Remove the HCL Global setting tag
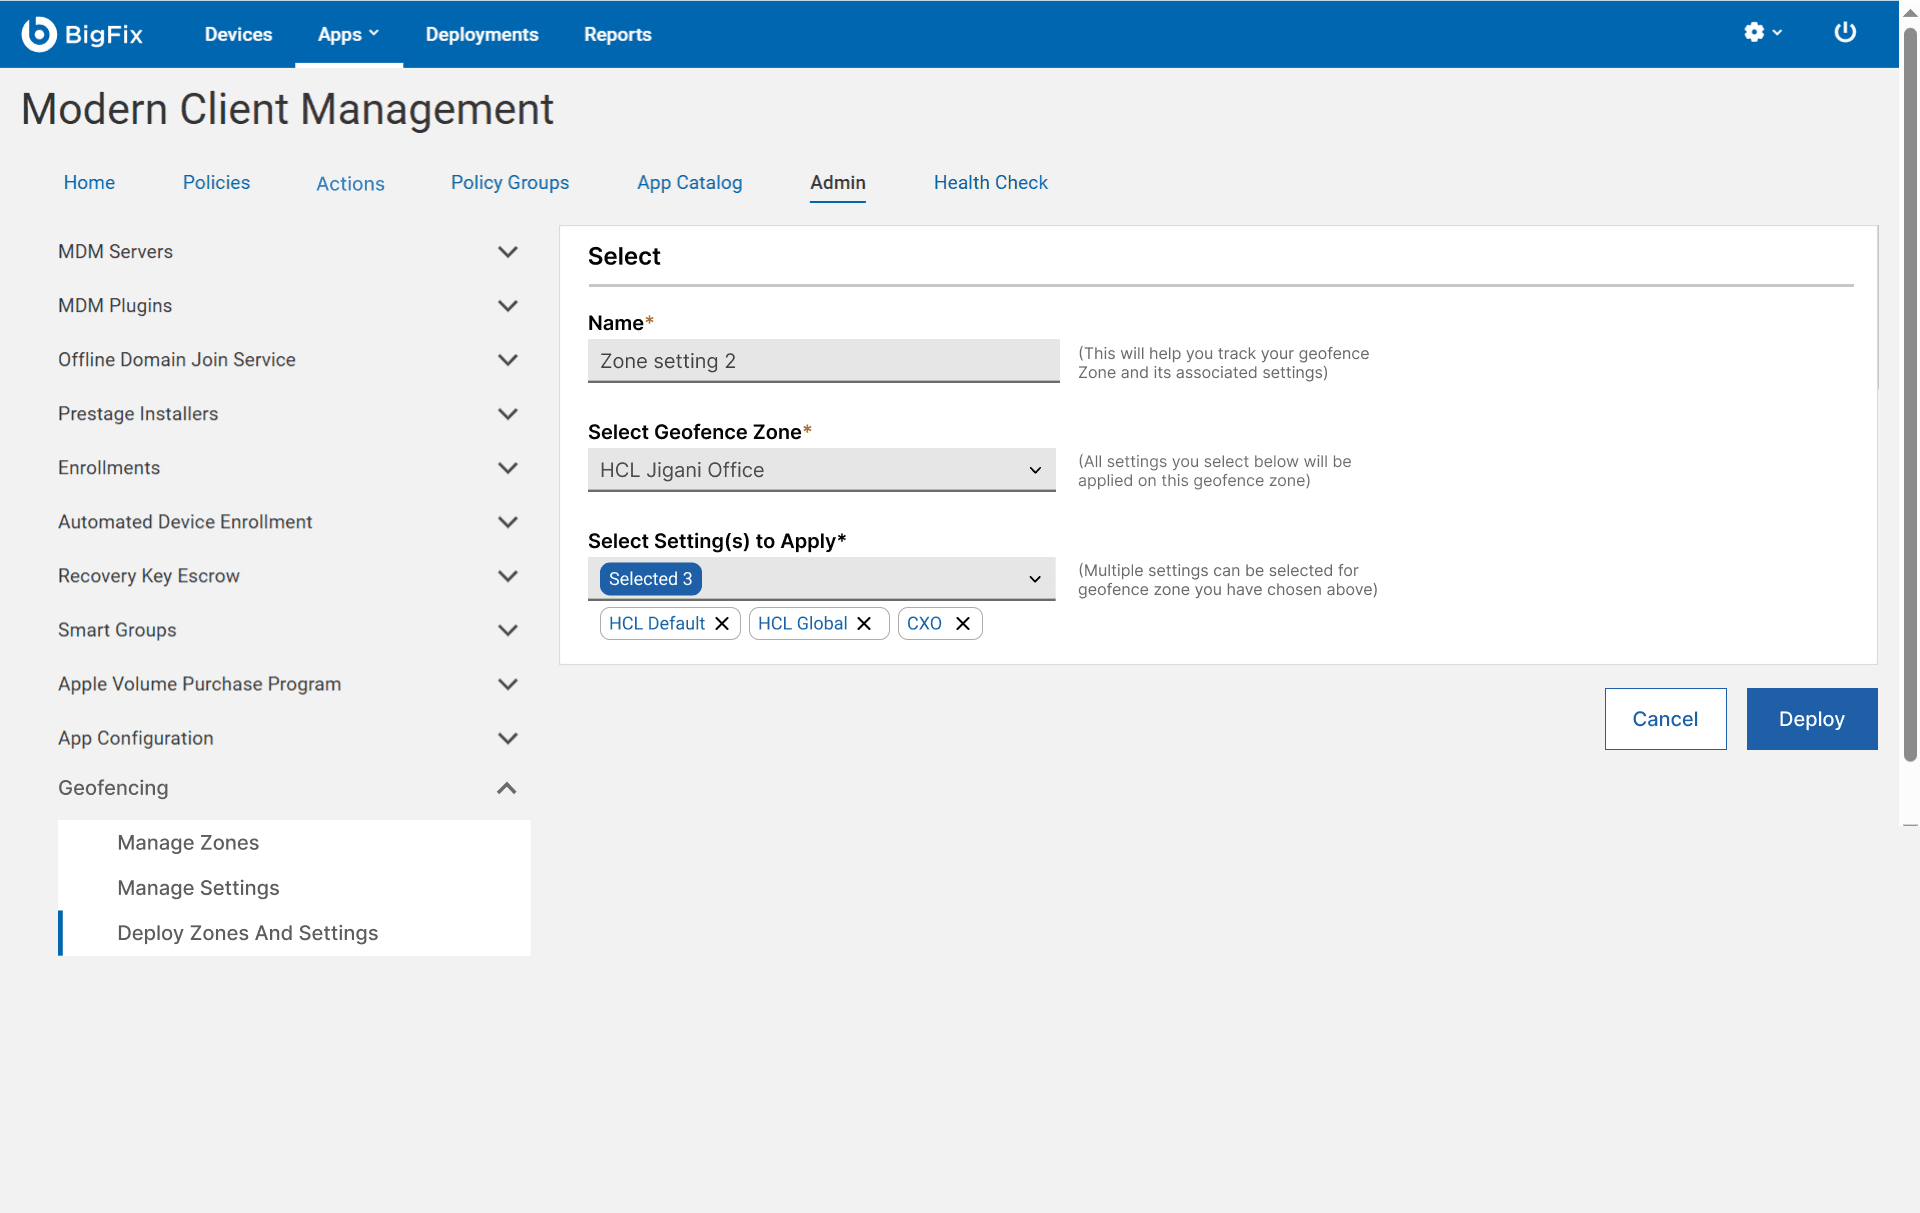The height and width of the screenshot is (1213, 1920). click(864, 624)
